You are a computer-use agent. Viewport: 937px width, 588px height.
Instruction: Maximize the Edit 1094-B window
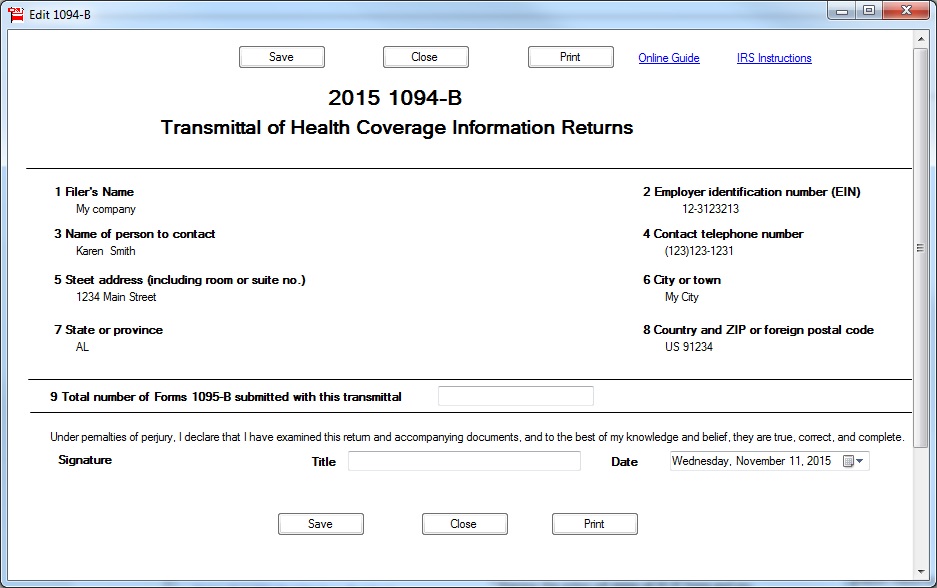[x=868, y=11]
